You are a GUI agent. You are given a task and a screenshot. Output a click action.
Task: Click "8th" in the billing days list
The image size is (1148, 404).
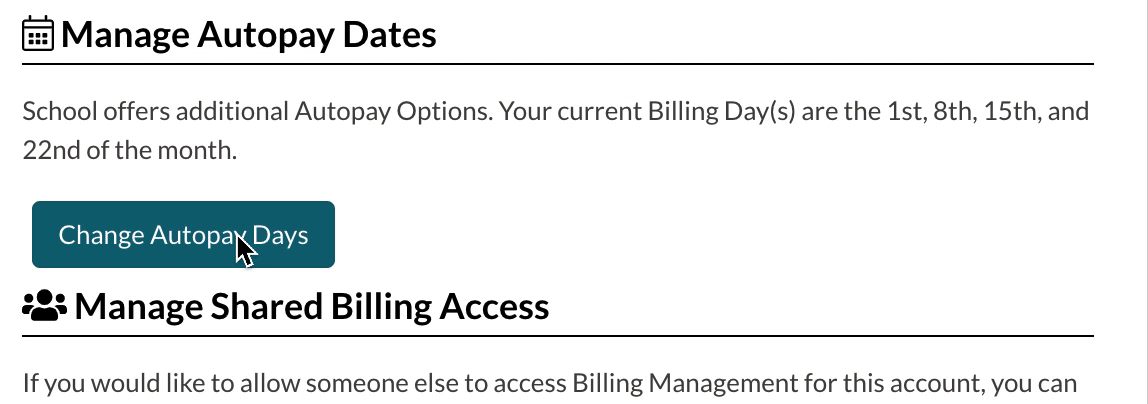(952, 110)
